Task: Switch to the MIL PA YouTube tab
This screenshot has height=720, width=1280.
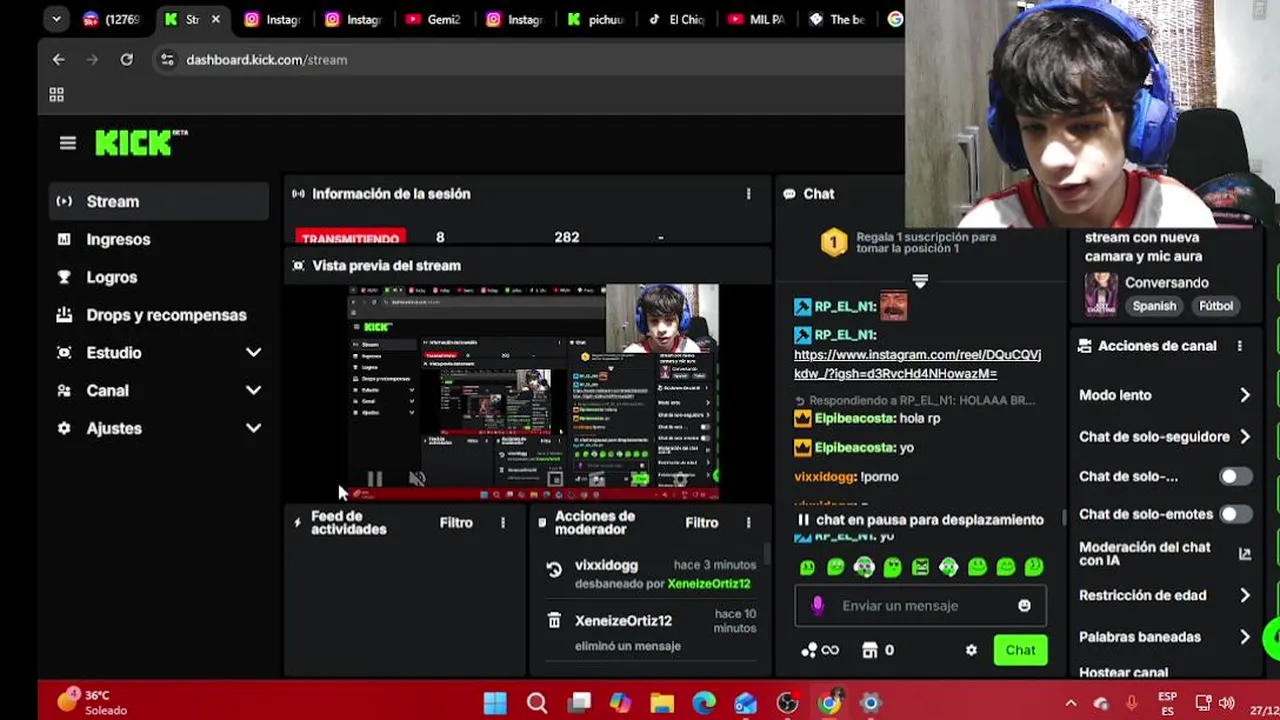Action: pos(757,19)
